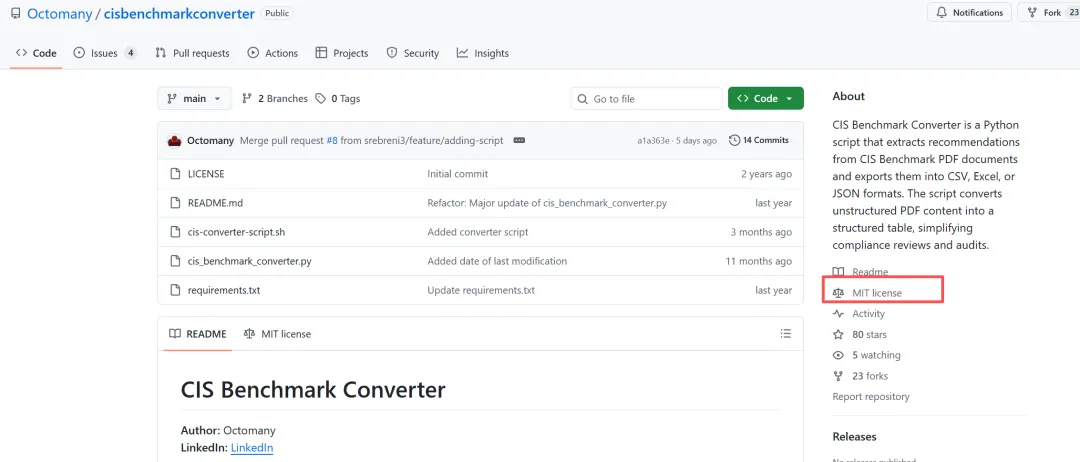Click the Fork button
The image size is (1080, 462).
1049,12
